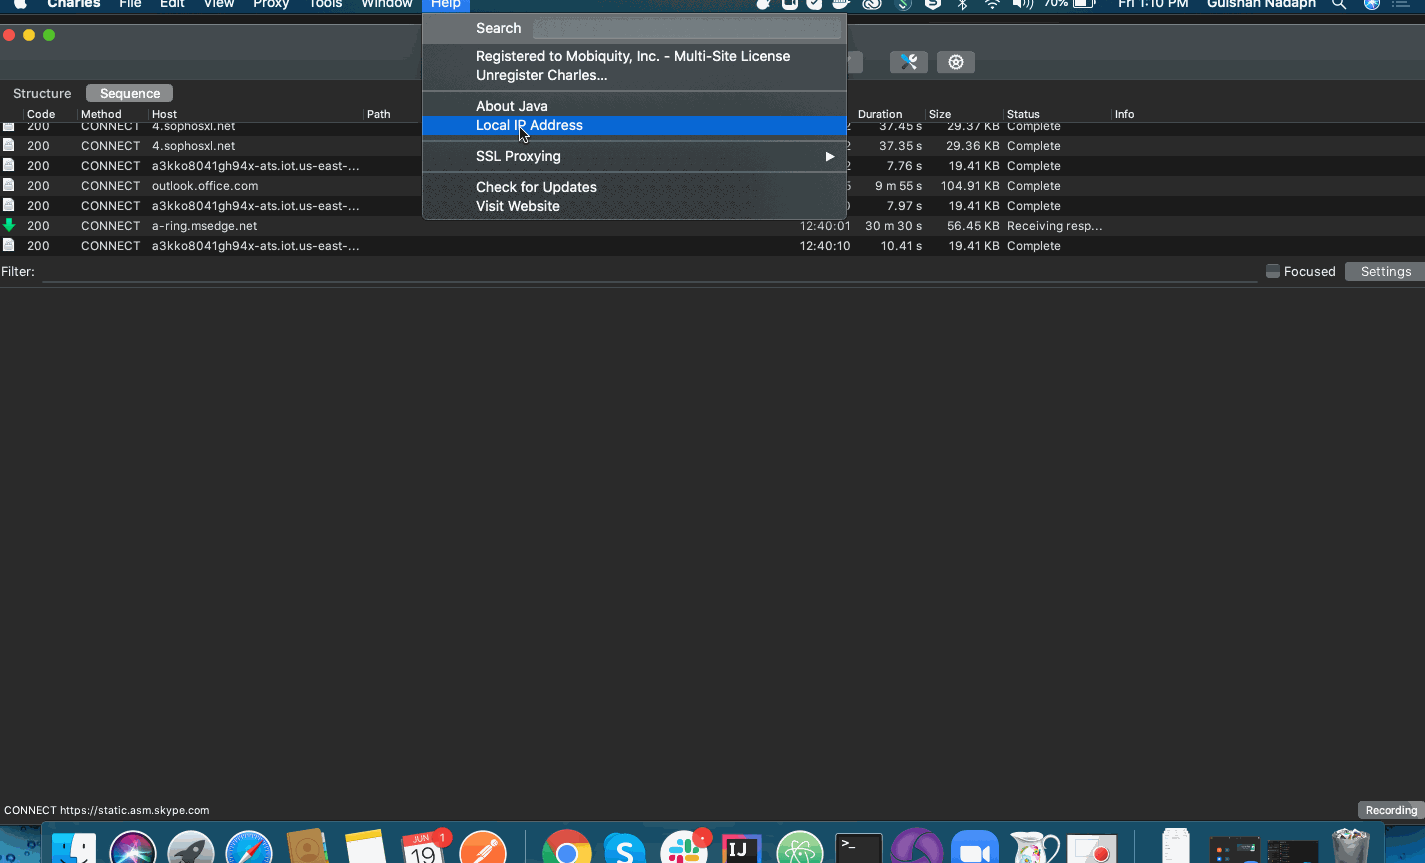The image size is (1425, 863).
Task: Open Finder from the dock
Action: click(x=74, y=848)
